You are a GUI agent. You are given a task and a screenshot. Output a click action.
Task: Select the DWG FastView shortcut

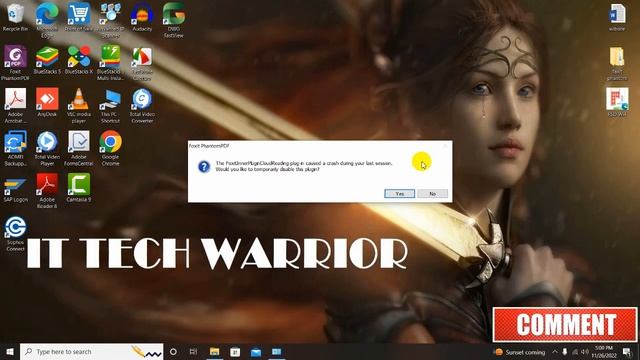click(174, 20)
